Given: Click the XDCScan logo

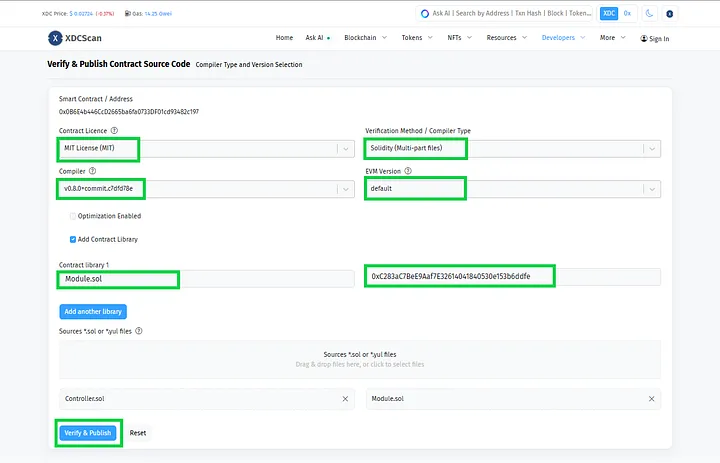Looking at the screenshot, I should 75,38.
